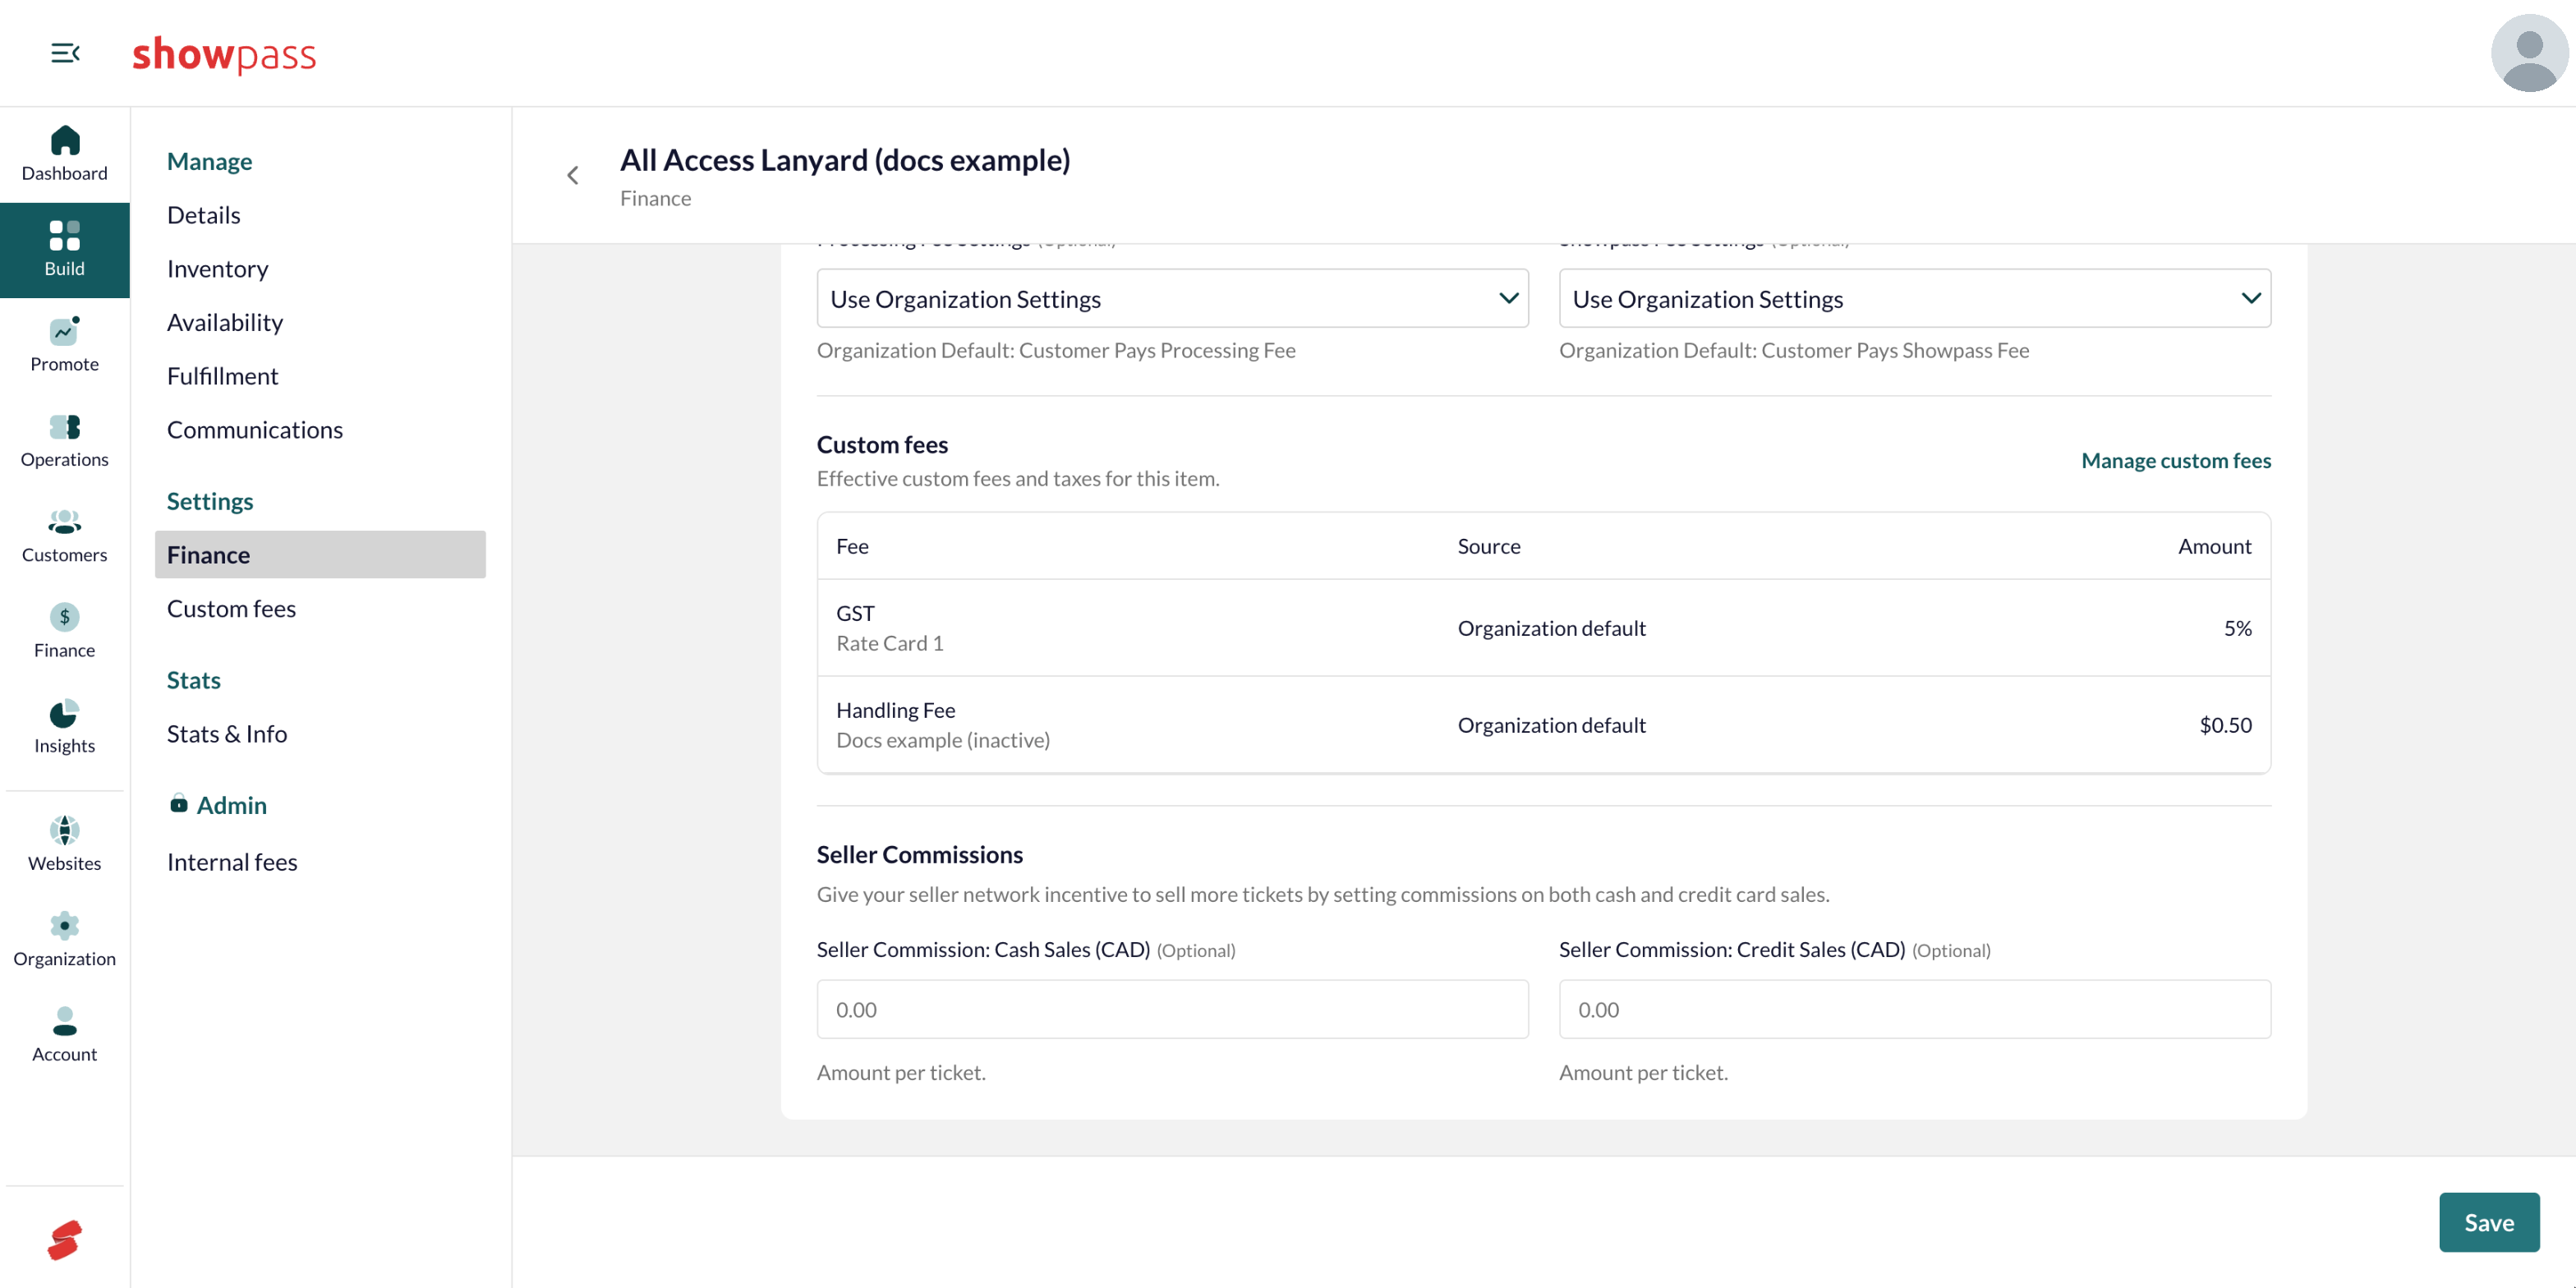This screenshot has width=2576, height=1288.
Task: Click the All Access Lanyard page title
Action: 845,160
